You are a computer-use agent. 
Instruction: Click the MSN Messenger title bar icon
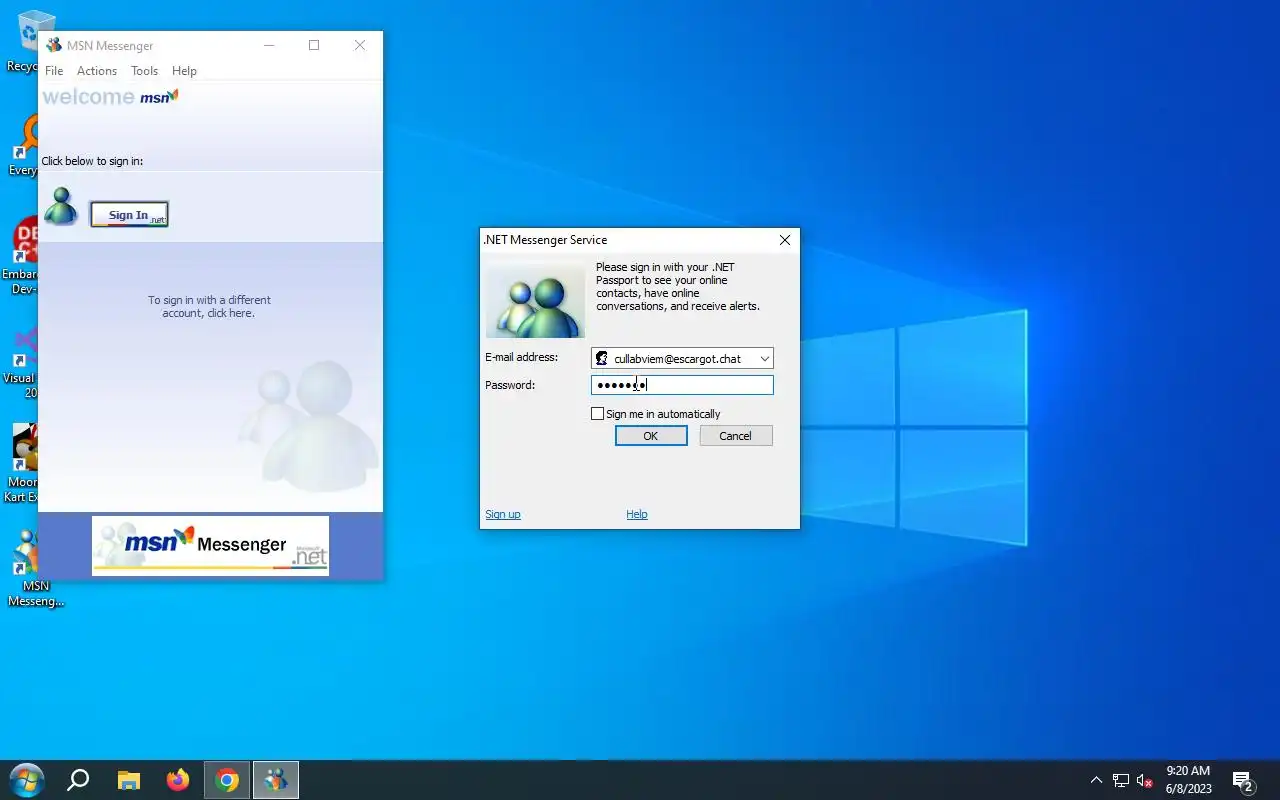(54, 45)
